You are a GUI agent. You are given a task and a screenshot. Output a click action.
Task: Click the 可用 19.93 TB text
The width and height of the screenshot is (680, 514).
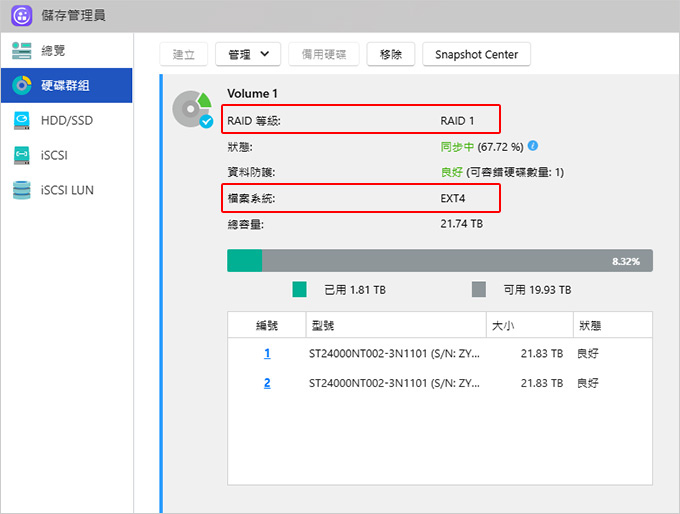pos(537,290)
